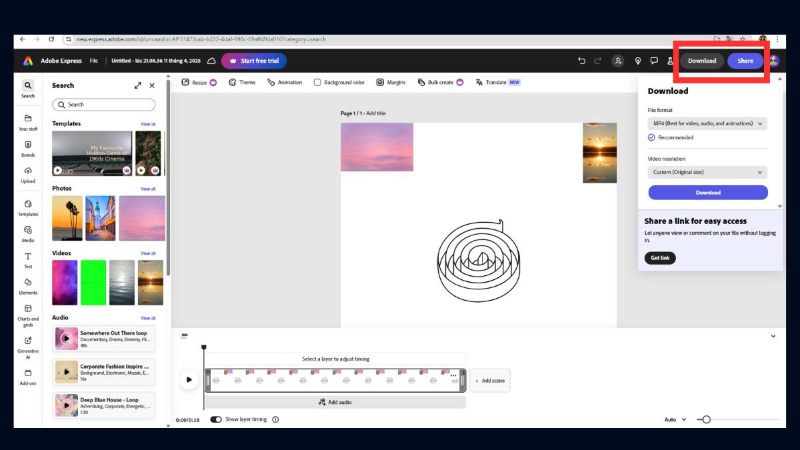Click the Recommended check mark
Viewport: 800px width, 450px height.
[652, 138]
